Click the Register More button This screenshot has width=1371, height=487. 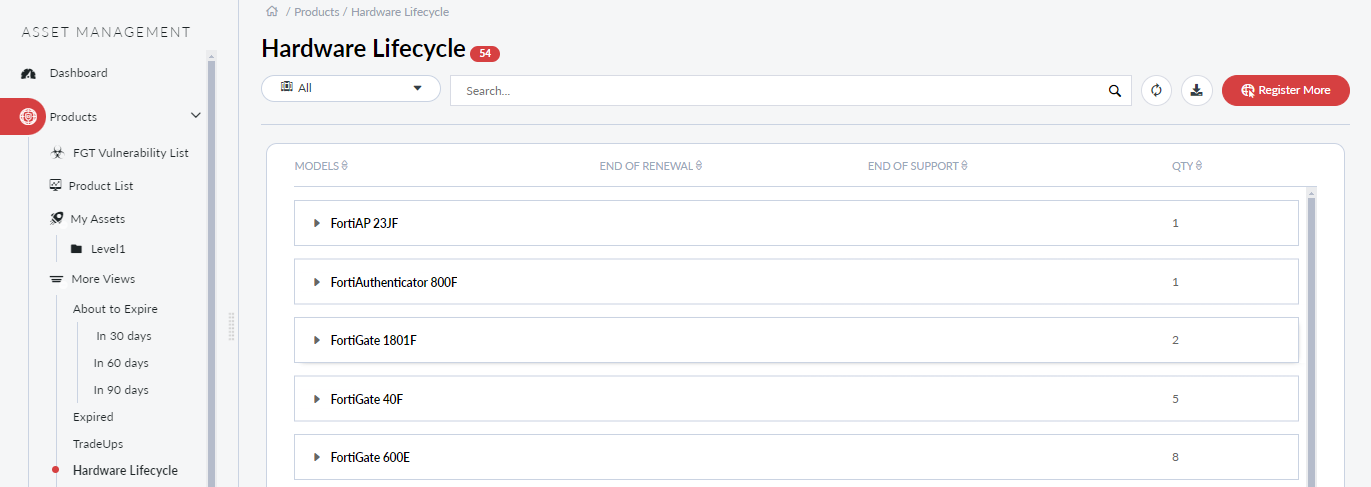(1286, 90)
